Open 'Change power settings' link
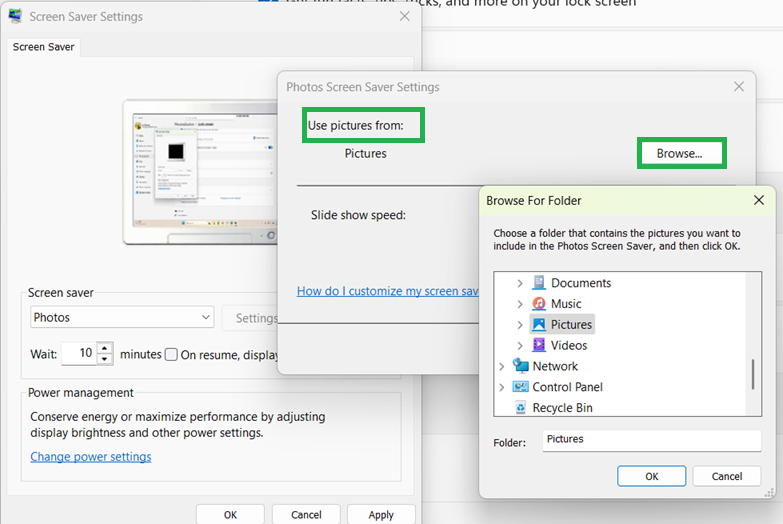This screenshot has height=524, width=783. [x=91, y=457]
